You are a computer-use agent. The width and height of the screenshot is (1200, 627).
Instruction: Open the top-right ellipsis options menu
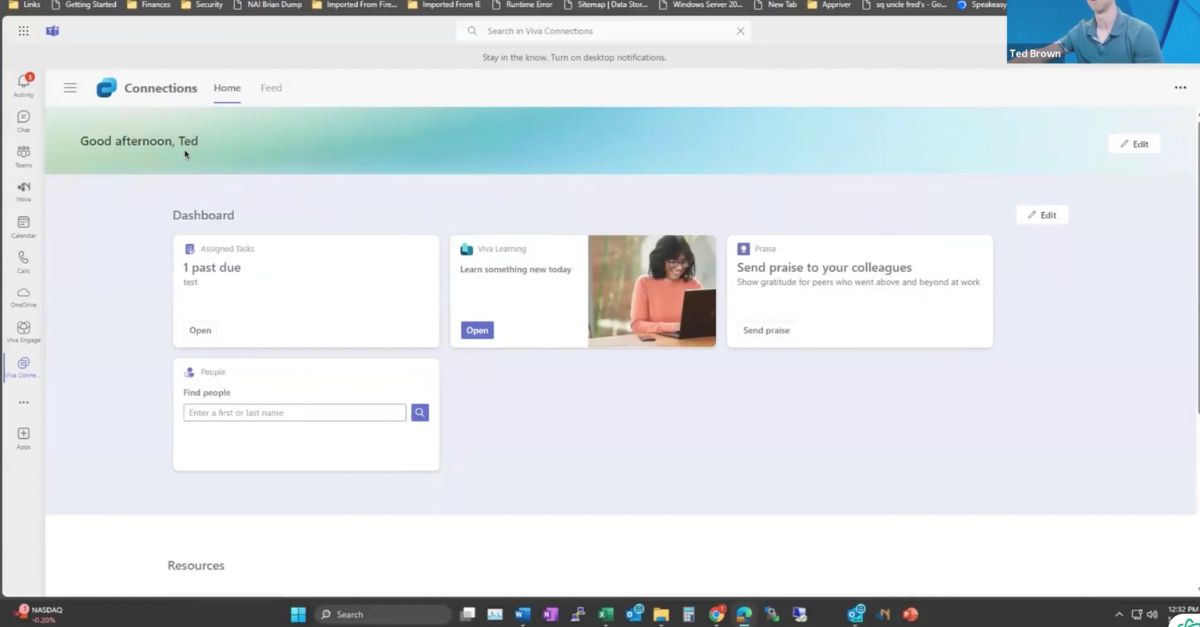click(1180, 87)
